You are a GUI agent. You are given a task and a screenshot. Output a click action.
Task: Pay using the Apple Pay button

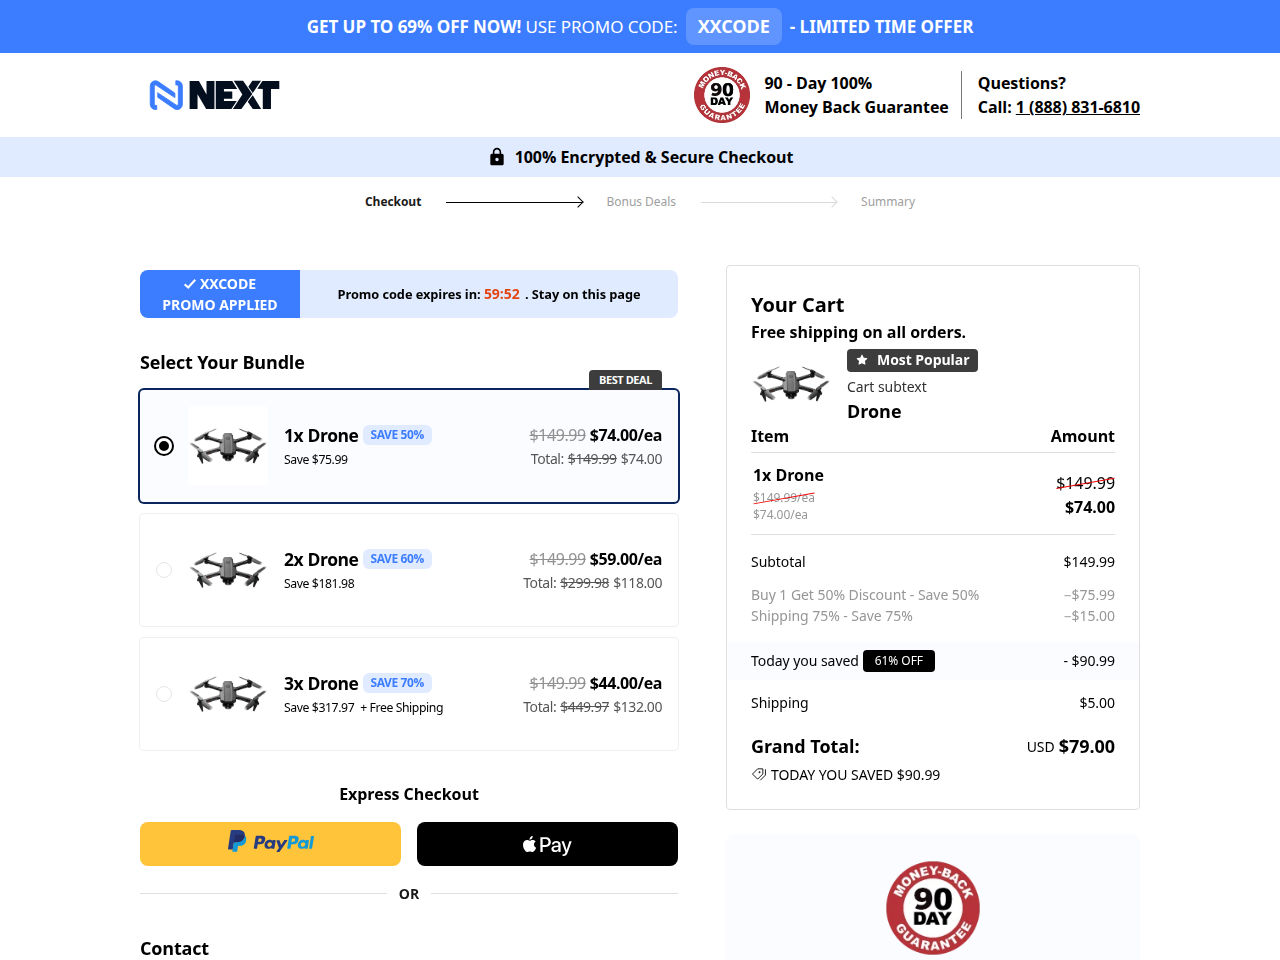coord(547,844)
